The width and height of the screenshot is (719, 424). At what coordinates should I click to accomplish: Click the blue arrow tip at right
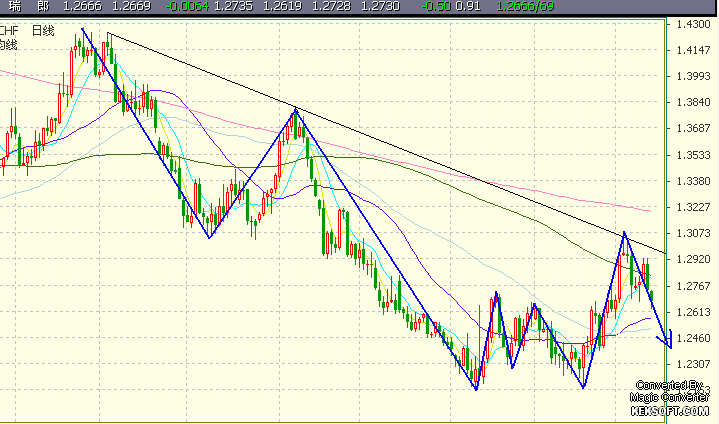670,347
